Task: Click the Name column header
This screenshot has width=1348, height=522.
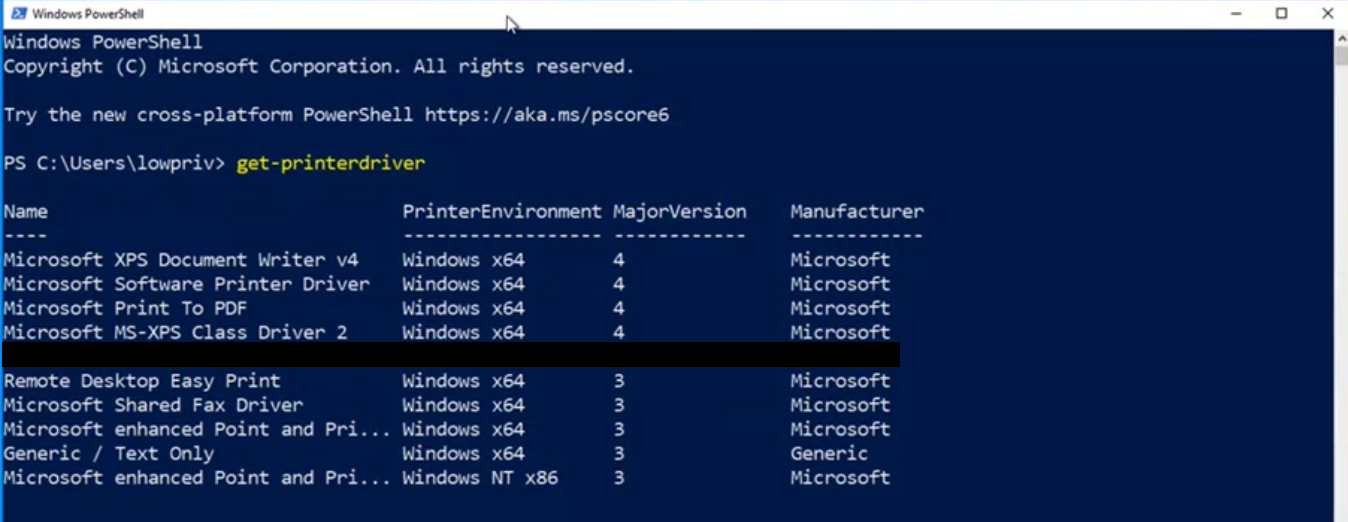Action: click(25, 212)
